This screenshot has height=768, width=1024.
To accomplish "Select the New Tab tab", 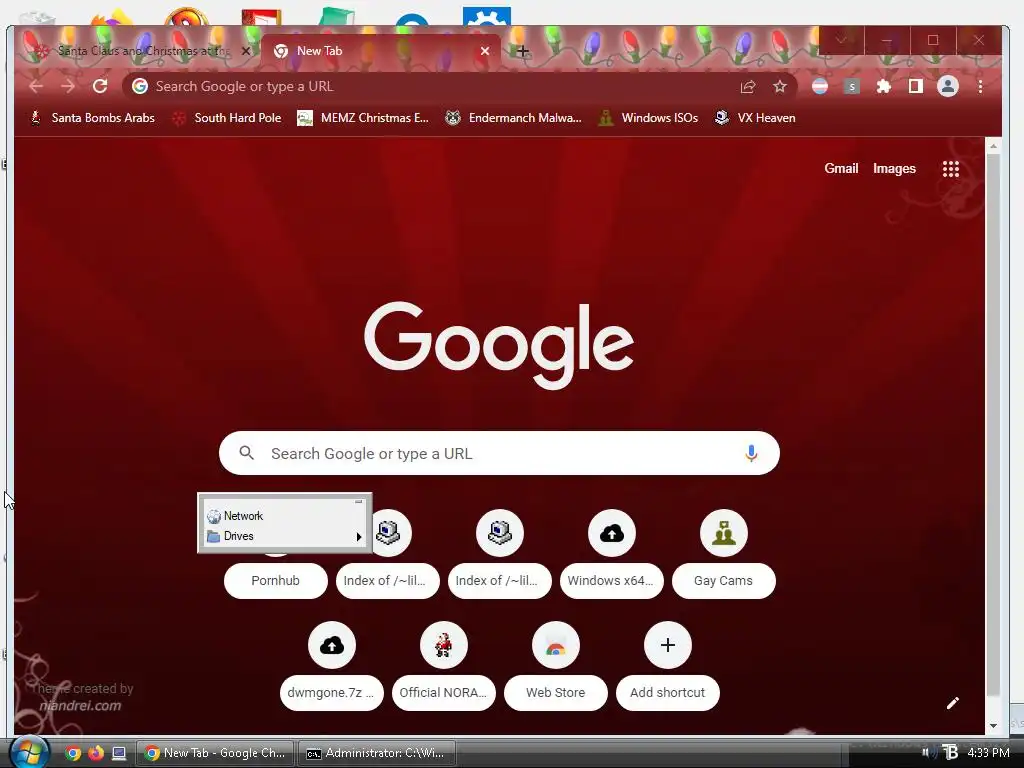I will point(379,51).
